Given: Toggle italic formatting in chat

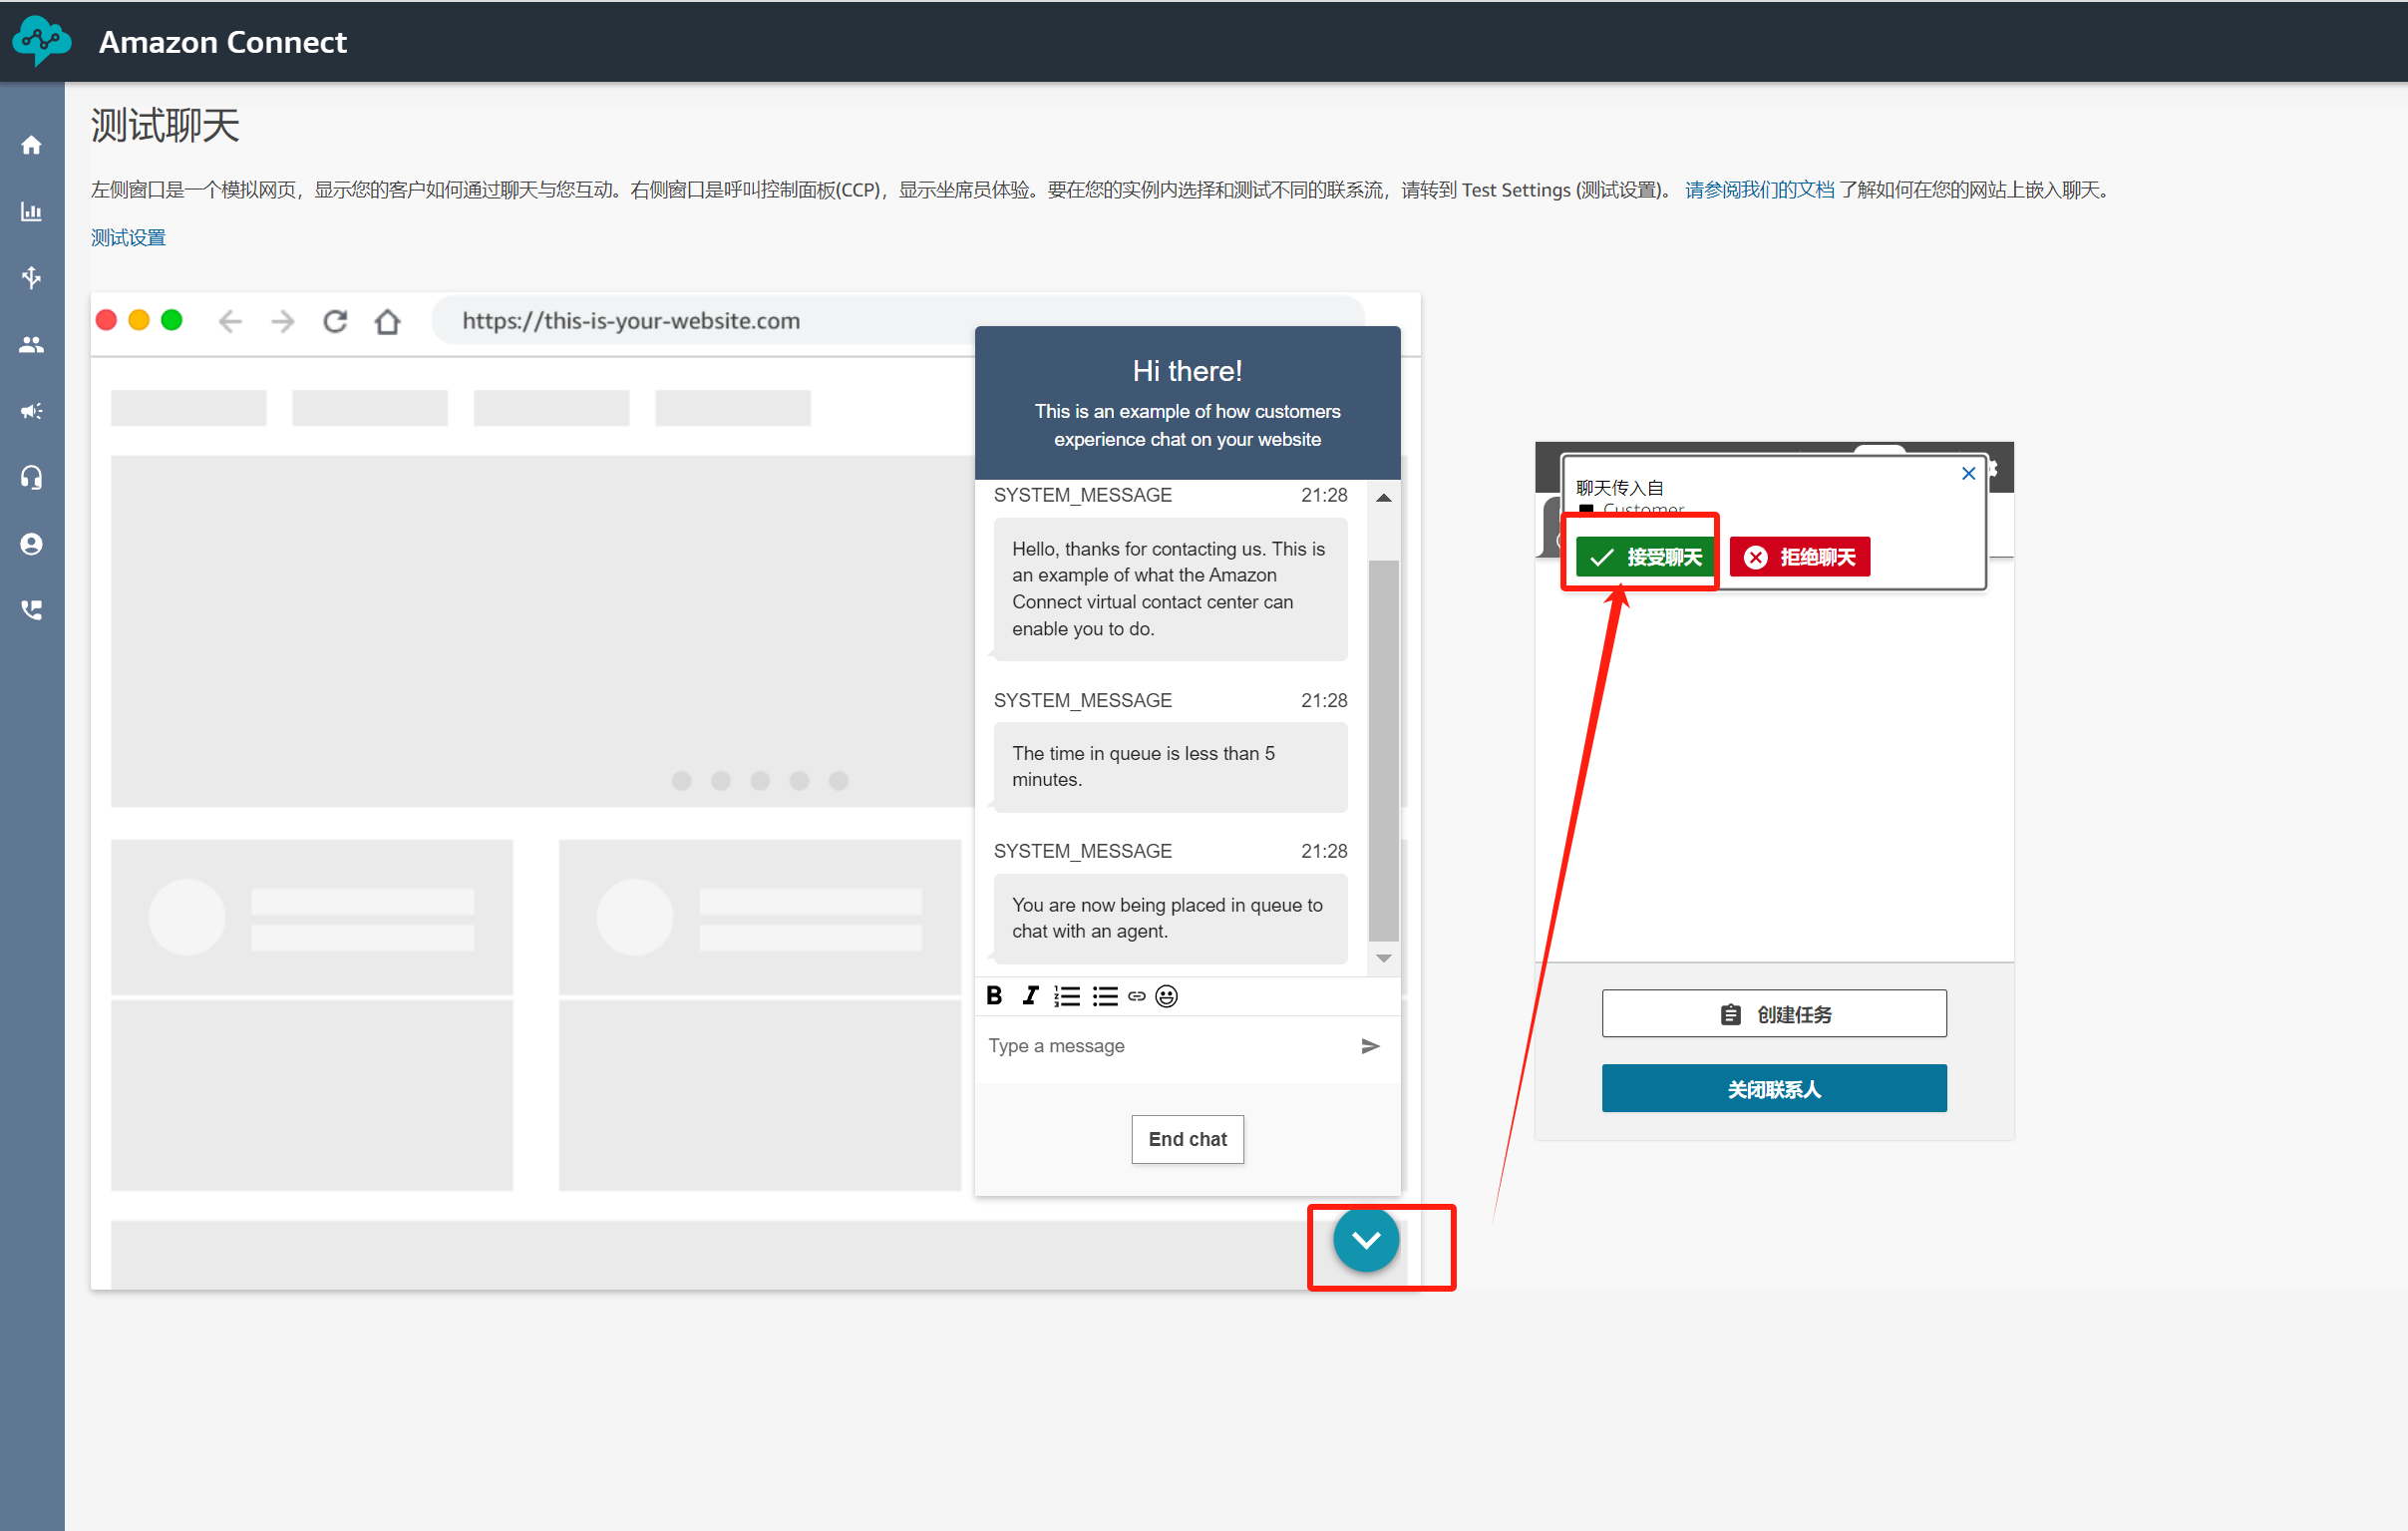Looking at the screenshot, I should coord(1030,995).
